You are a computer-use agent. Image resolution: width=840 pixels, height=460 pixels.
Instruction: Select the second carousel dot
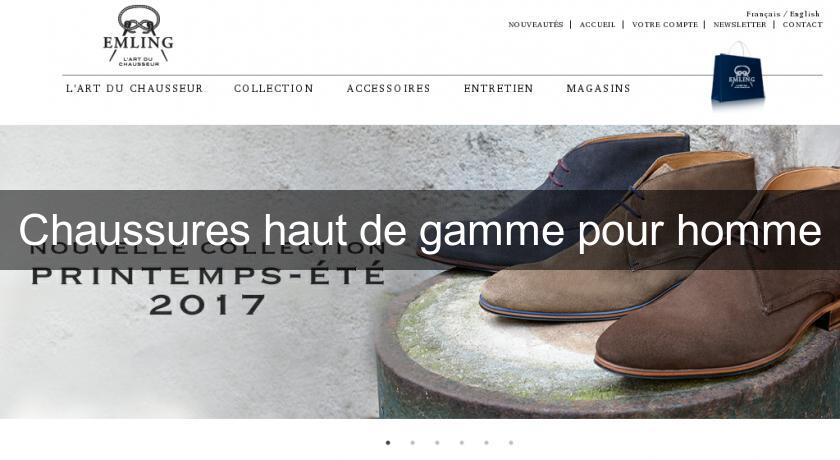tap(412, 443)
